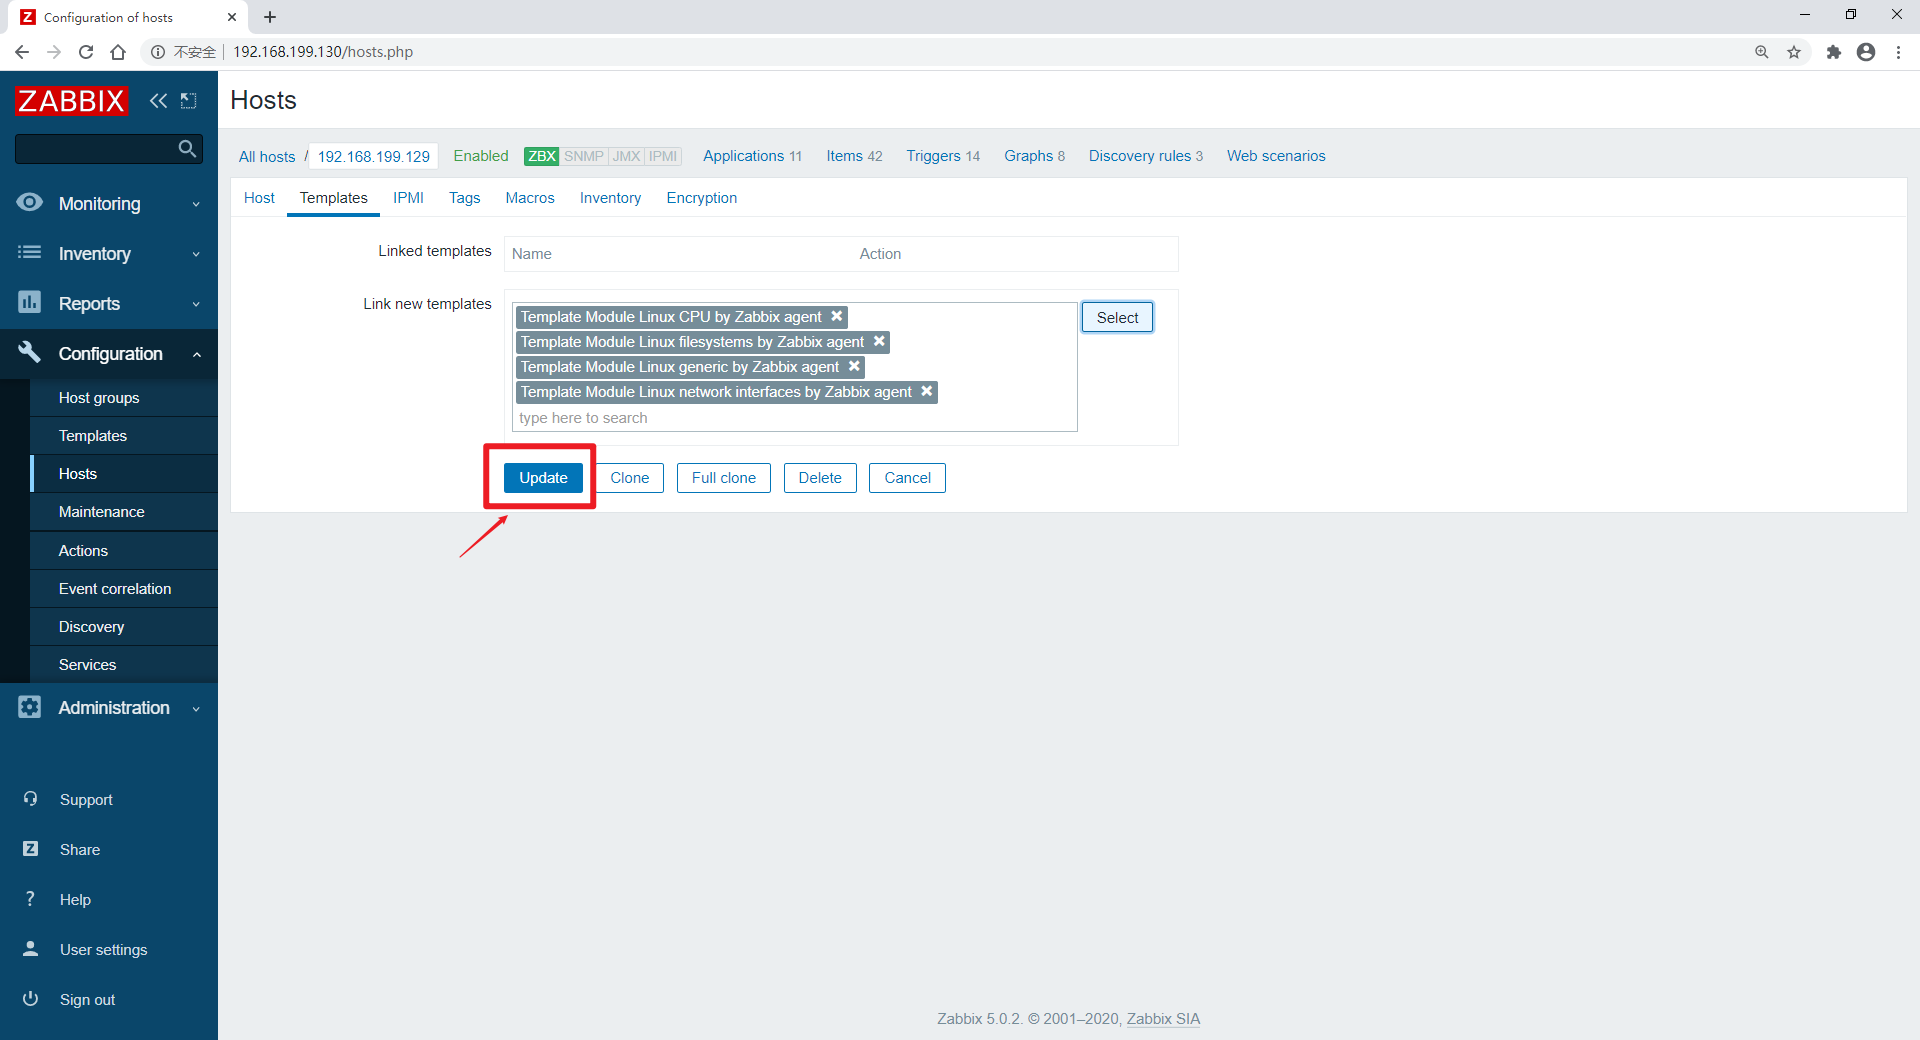Open the Applications 11 link
1920x1040 pixels.
point(752,156)
